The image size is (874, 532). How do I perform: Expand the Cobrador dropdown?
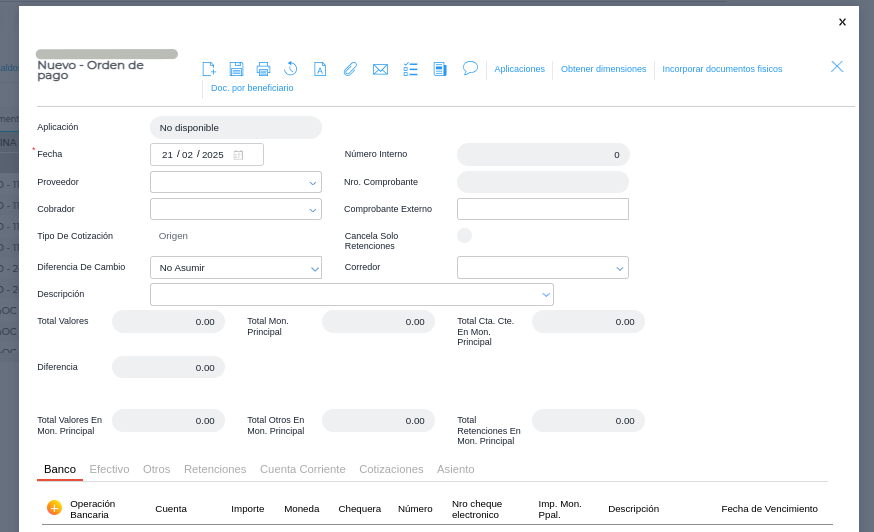(x=313, y=210)
